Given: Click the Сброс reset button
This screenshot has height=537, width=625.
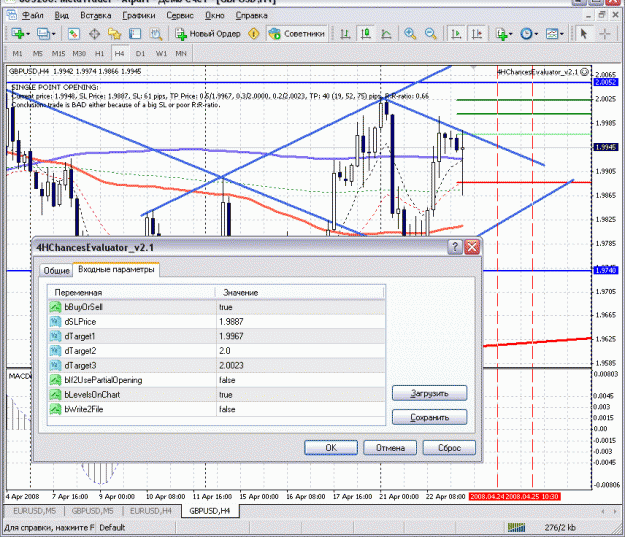Looking at the screenshot, I should [x=449, y=448].
